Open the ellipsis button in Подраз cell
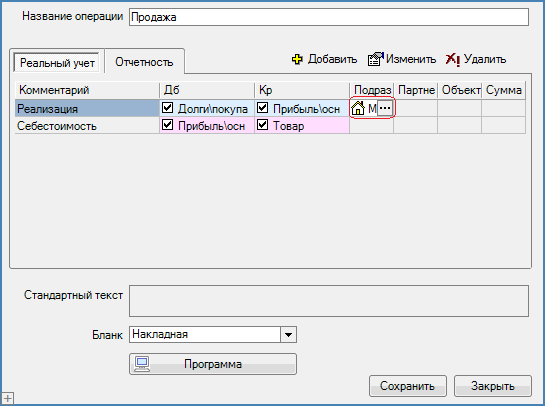Screen dimensions: 545x406 pos(385,108)
